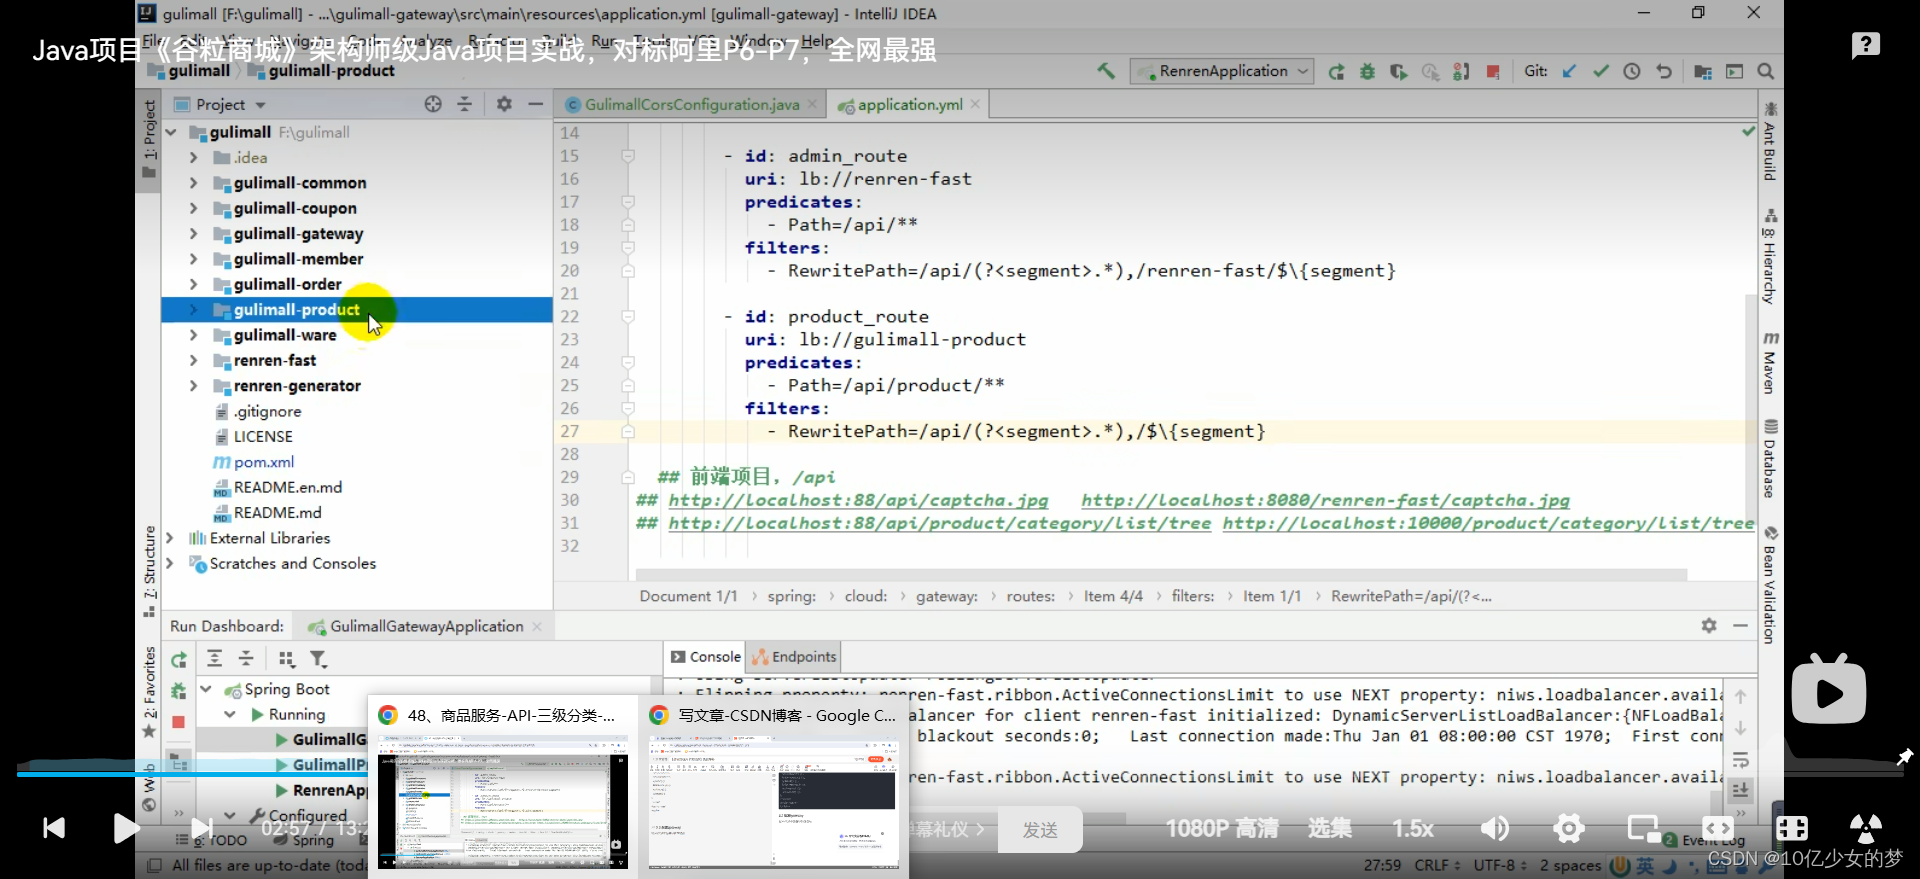Send danmaku with 发送 button
This screenshot has width=1920, height=879.
tap(1040, 830)
